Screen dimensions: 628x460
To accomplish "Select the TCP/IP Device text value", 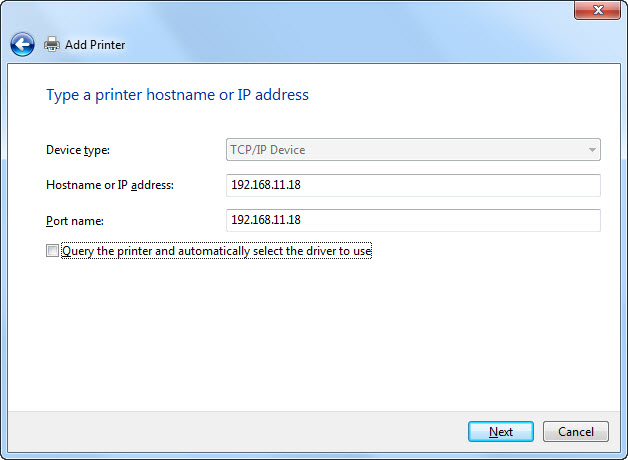I will pos(268,150).
